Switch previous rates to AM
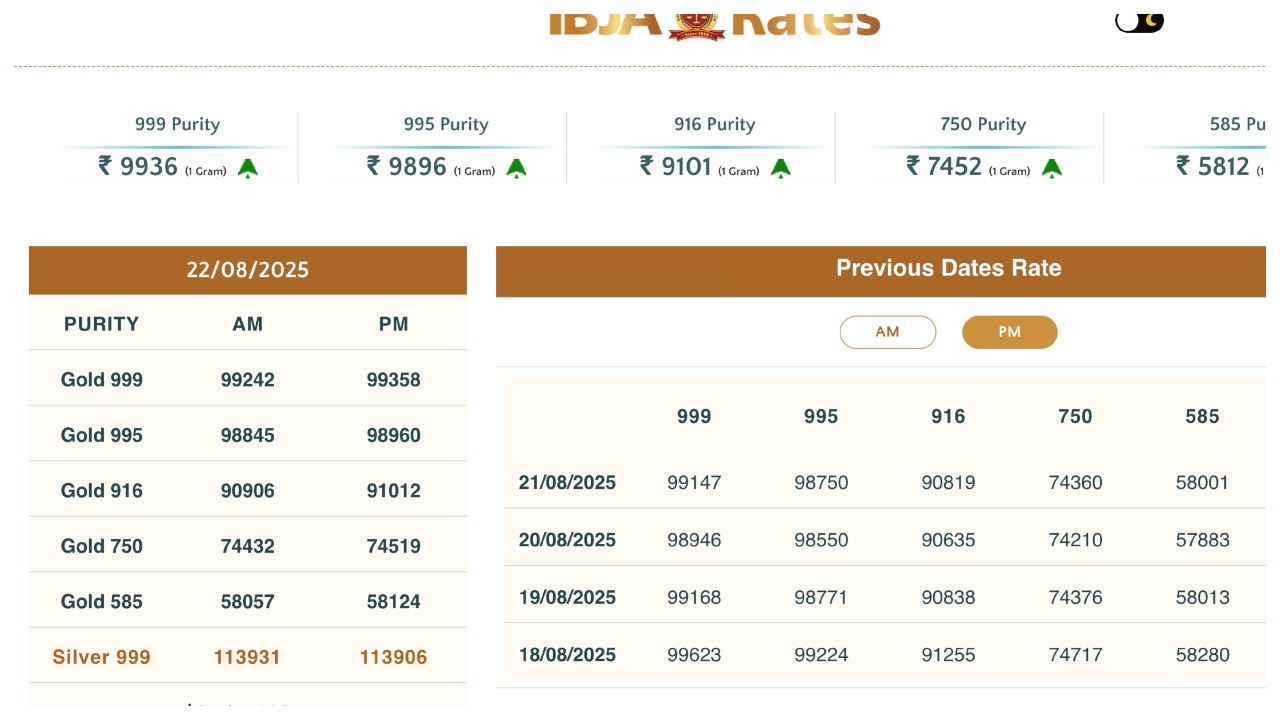 (x=888, y=332)
